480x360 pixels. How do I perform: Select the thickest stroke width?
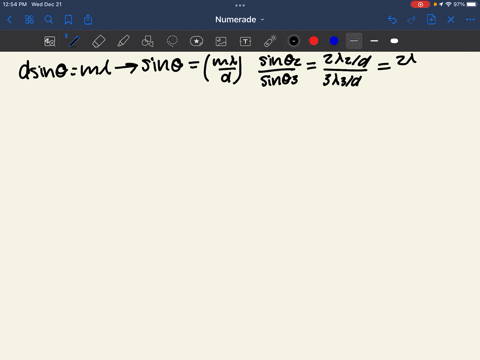(394, 41)
